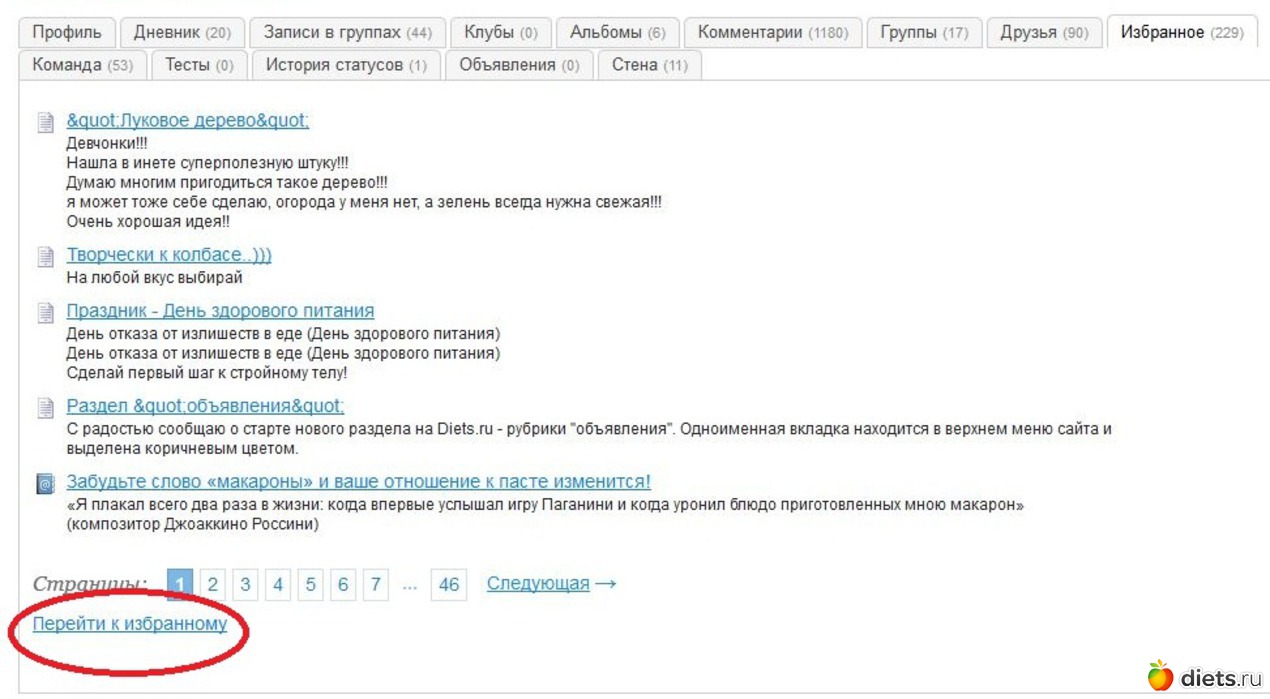1270x699 pixels.
Task: Click the page icon next to "Праздник - День здорового питания"
Action: click(45, 313)
